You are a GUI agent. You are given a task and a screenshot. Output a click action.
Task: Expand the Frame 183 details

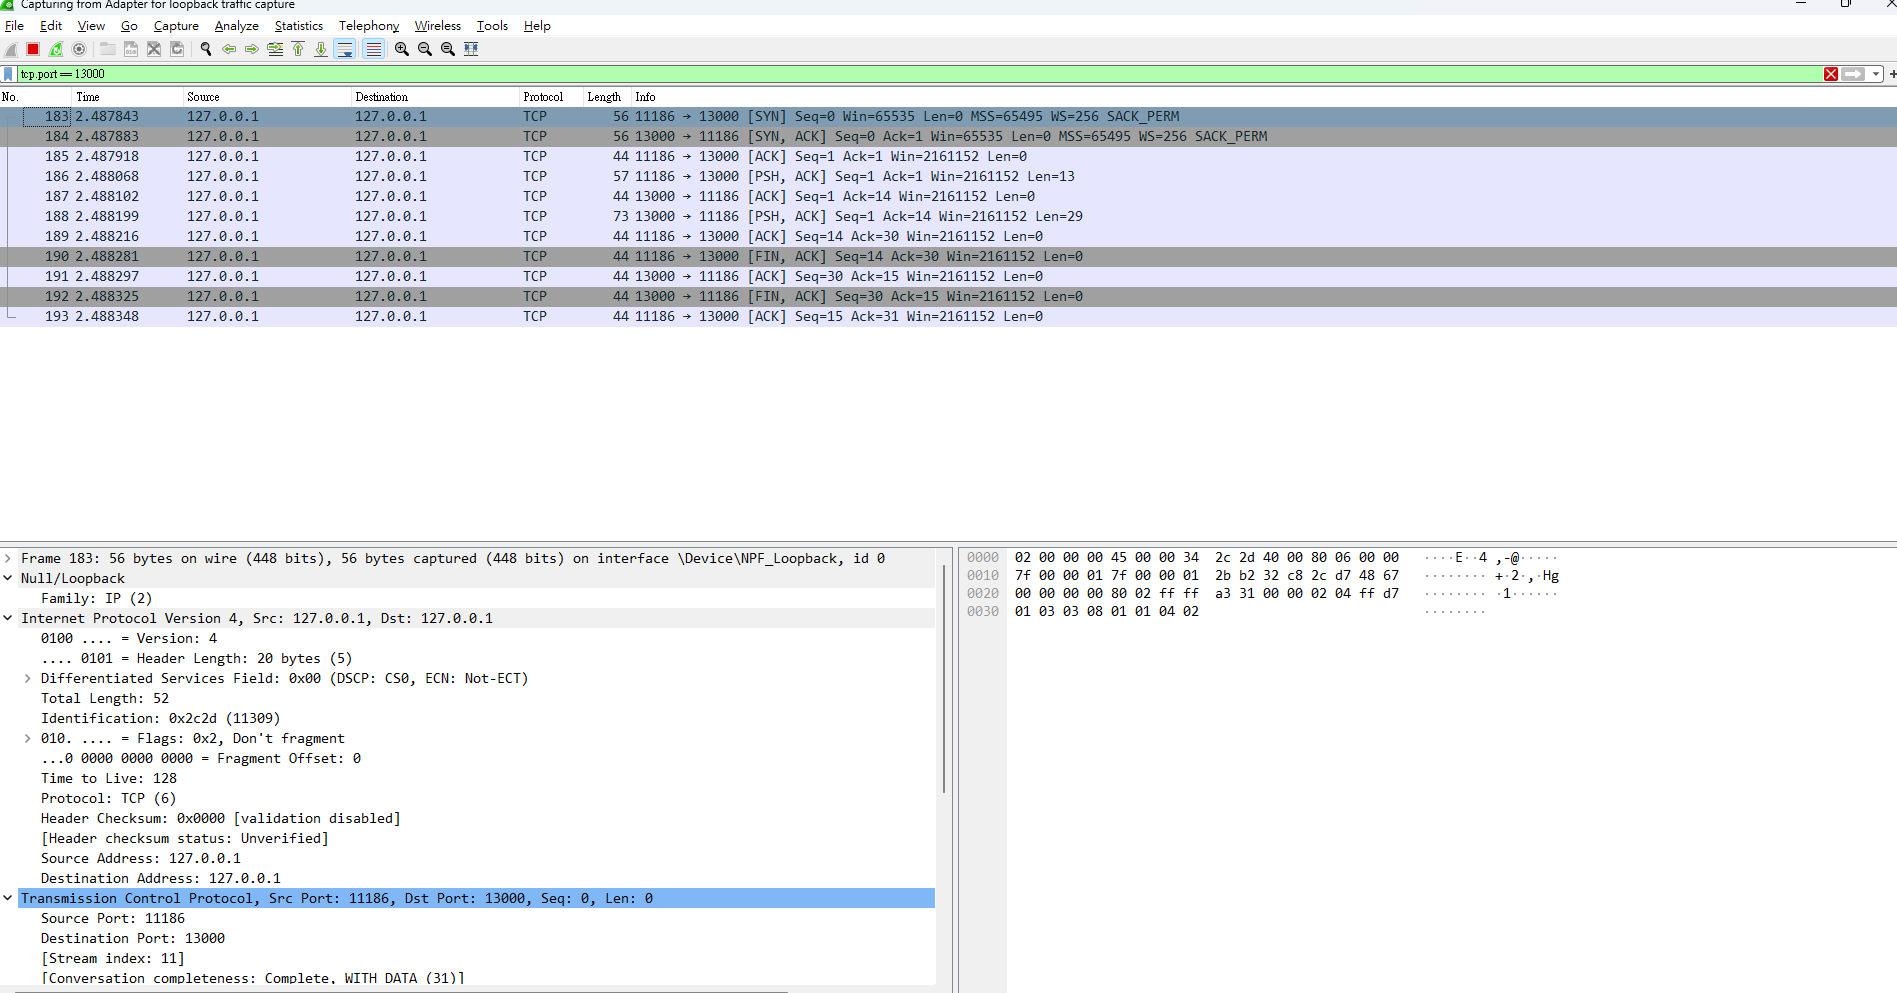pyautogui.click(x=8, y=558)
